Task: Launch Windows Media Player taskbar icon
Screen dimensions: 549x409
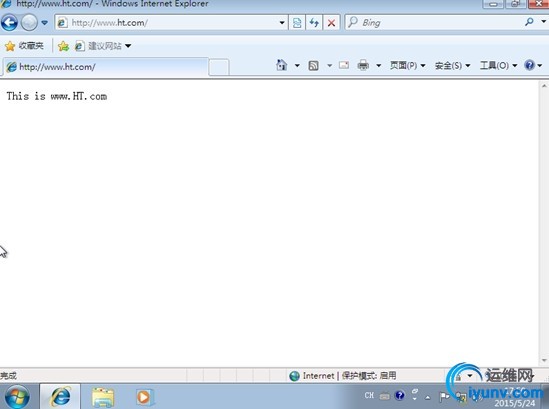Action: point(144,397)
